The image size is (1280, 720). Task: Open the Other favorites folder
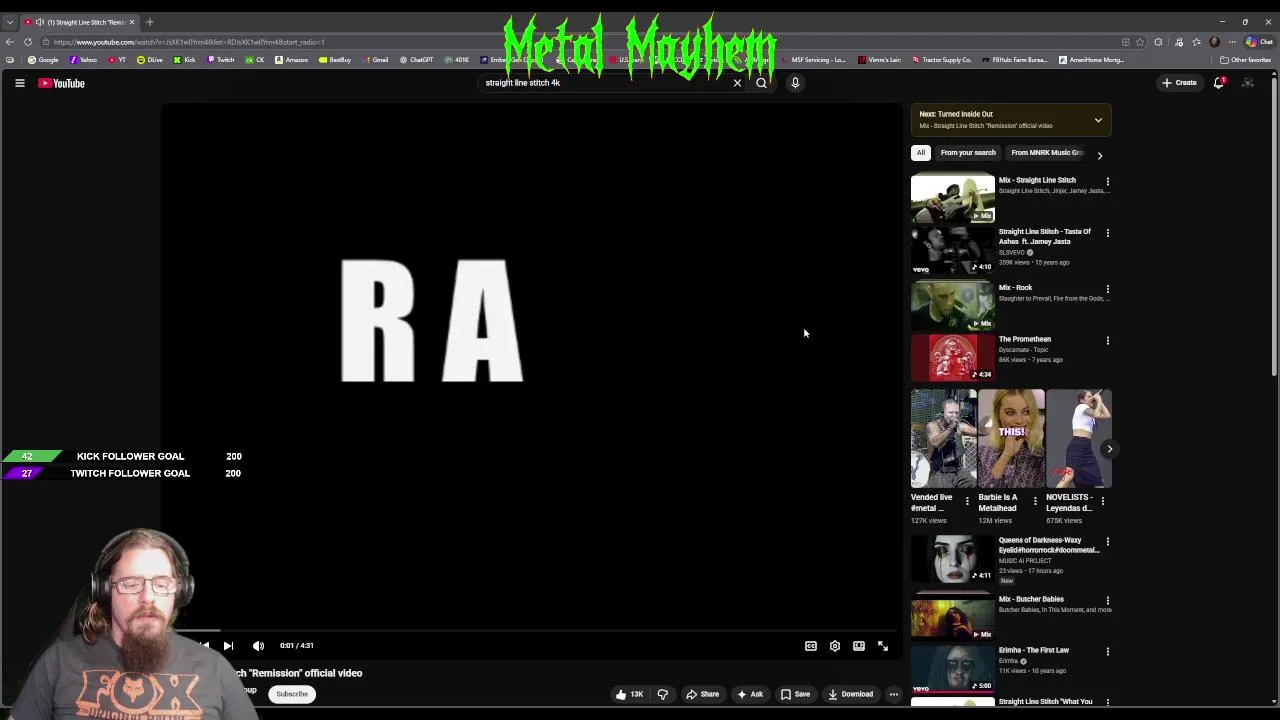[1245, 60]
